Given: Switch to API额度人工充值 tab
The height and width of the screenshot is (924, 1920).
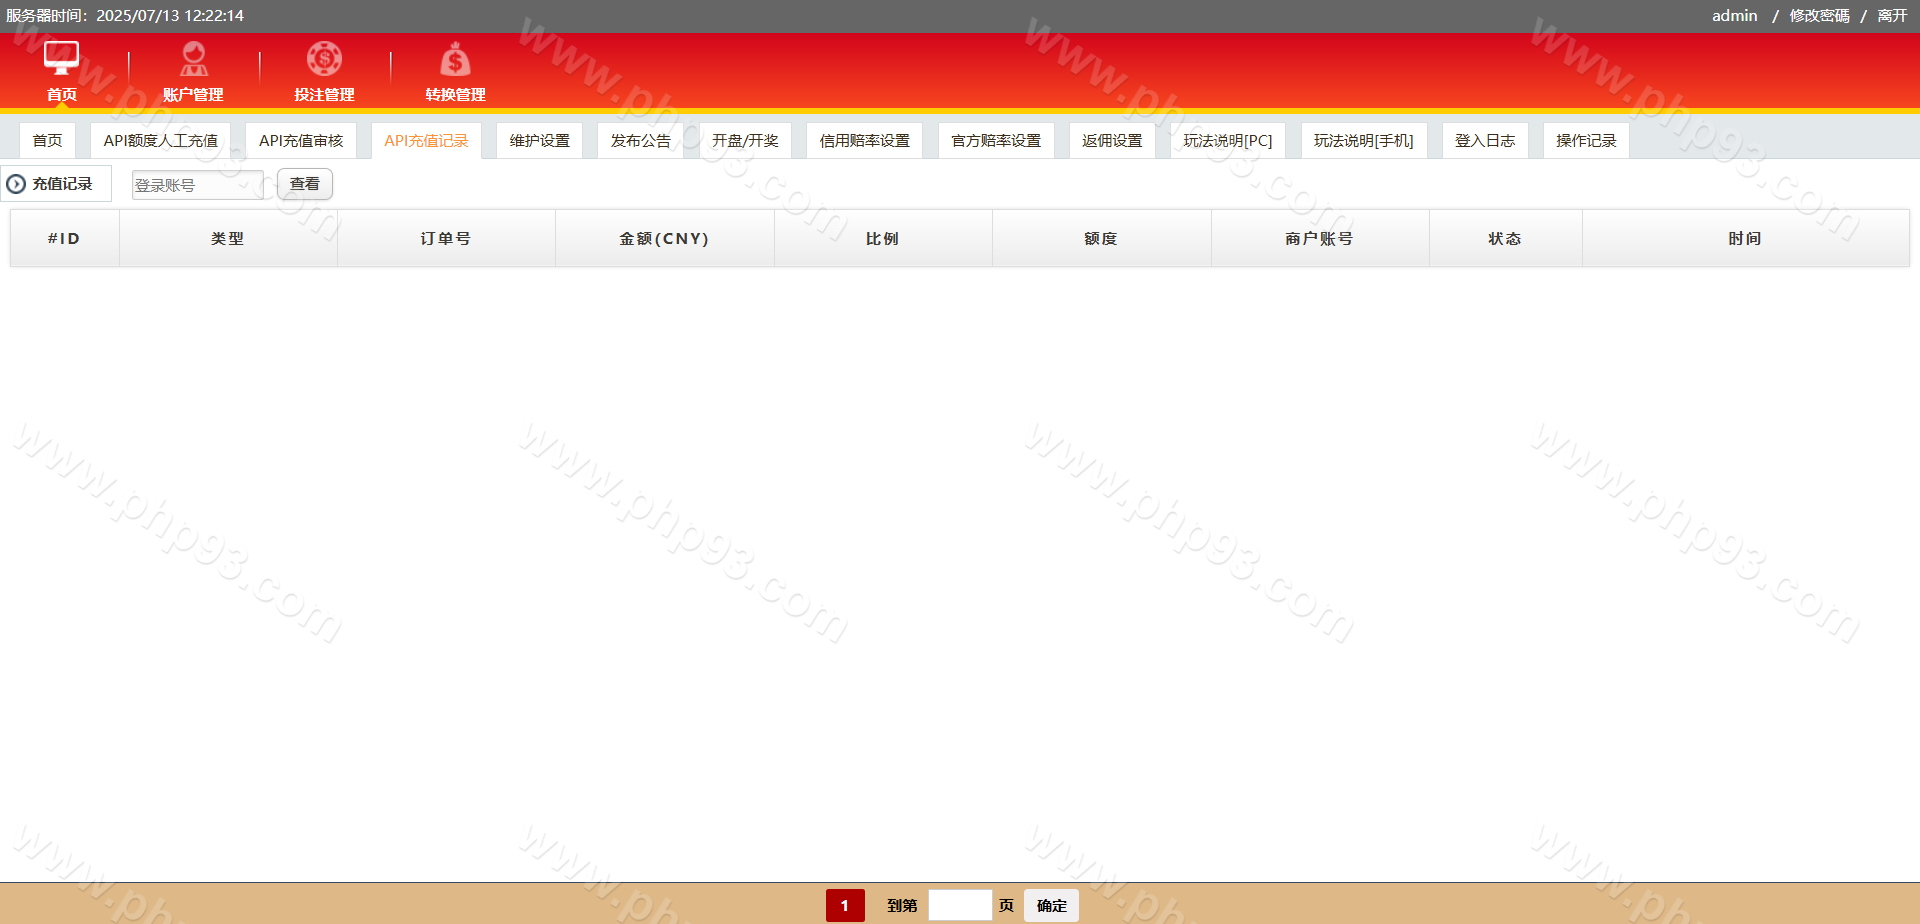Looking at the screenshot, I should point(160,141).
